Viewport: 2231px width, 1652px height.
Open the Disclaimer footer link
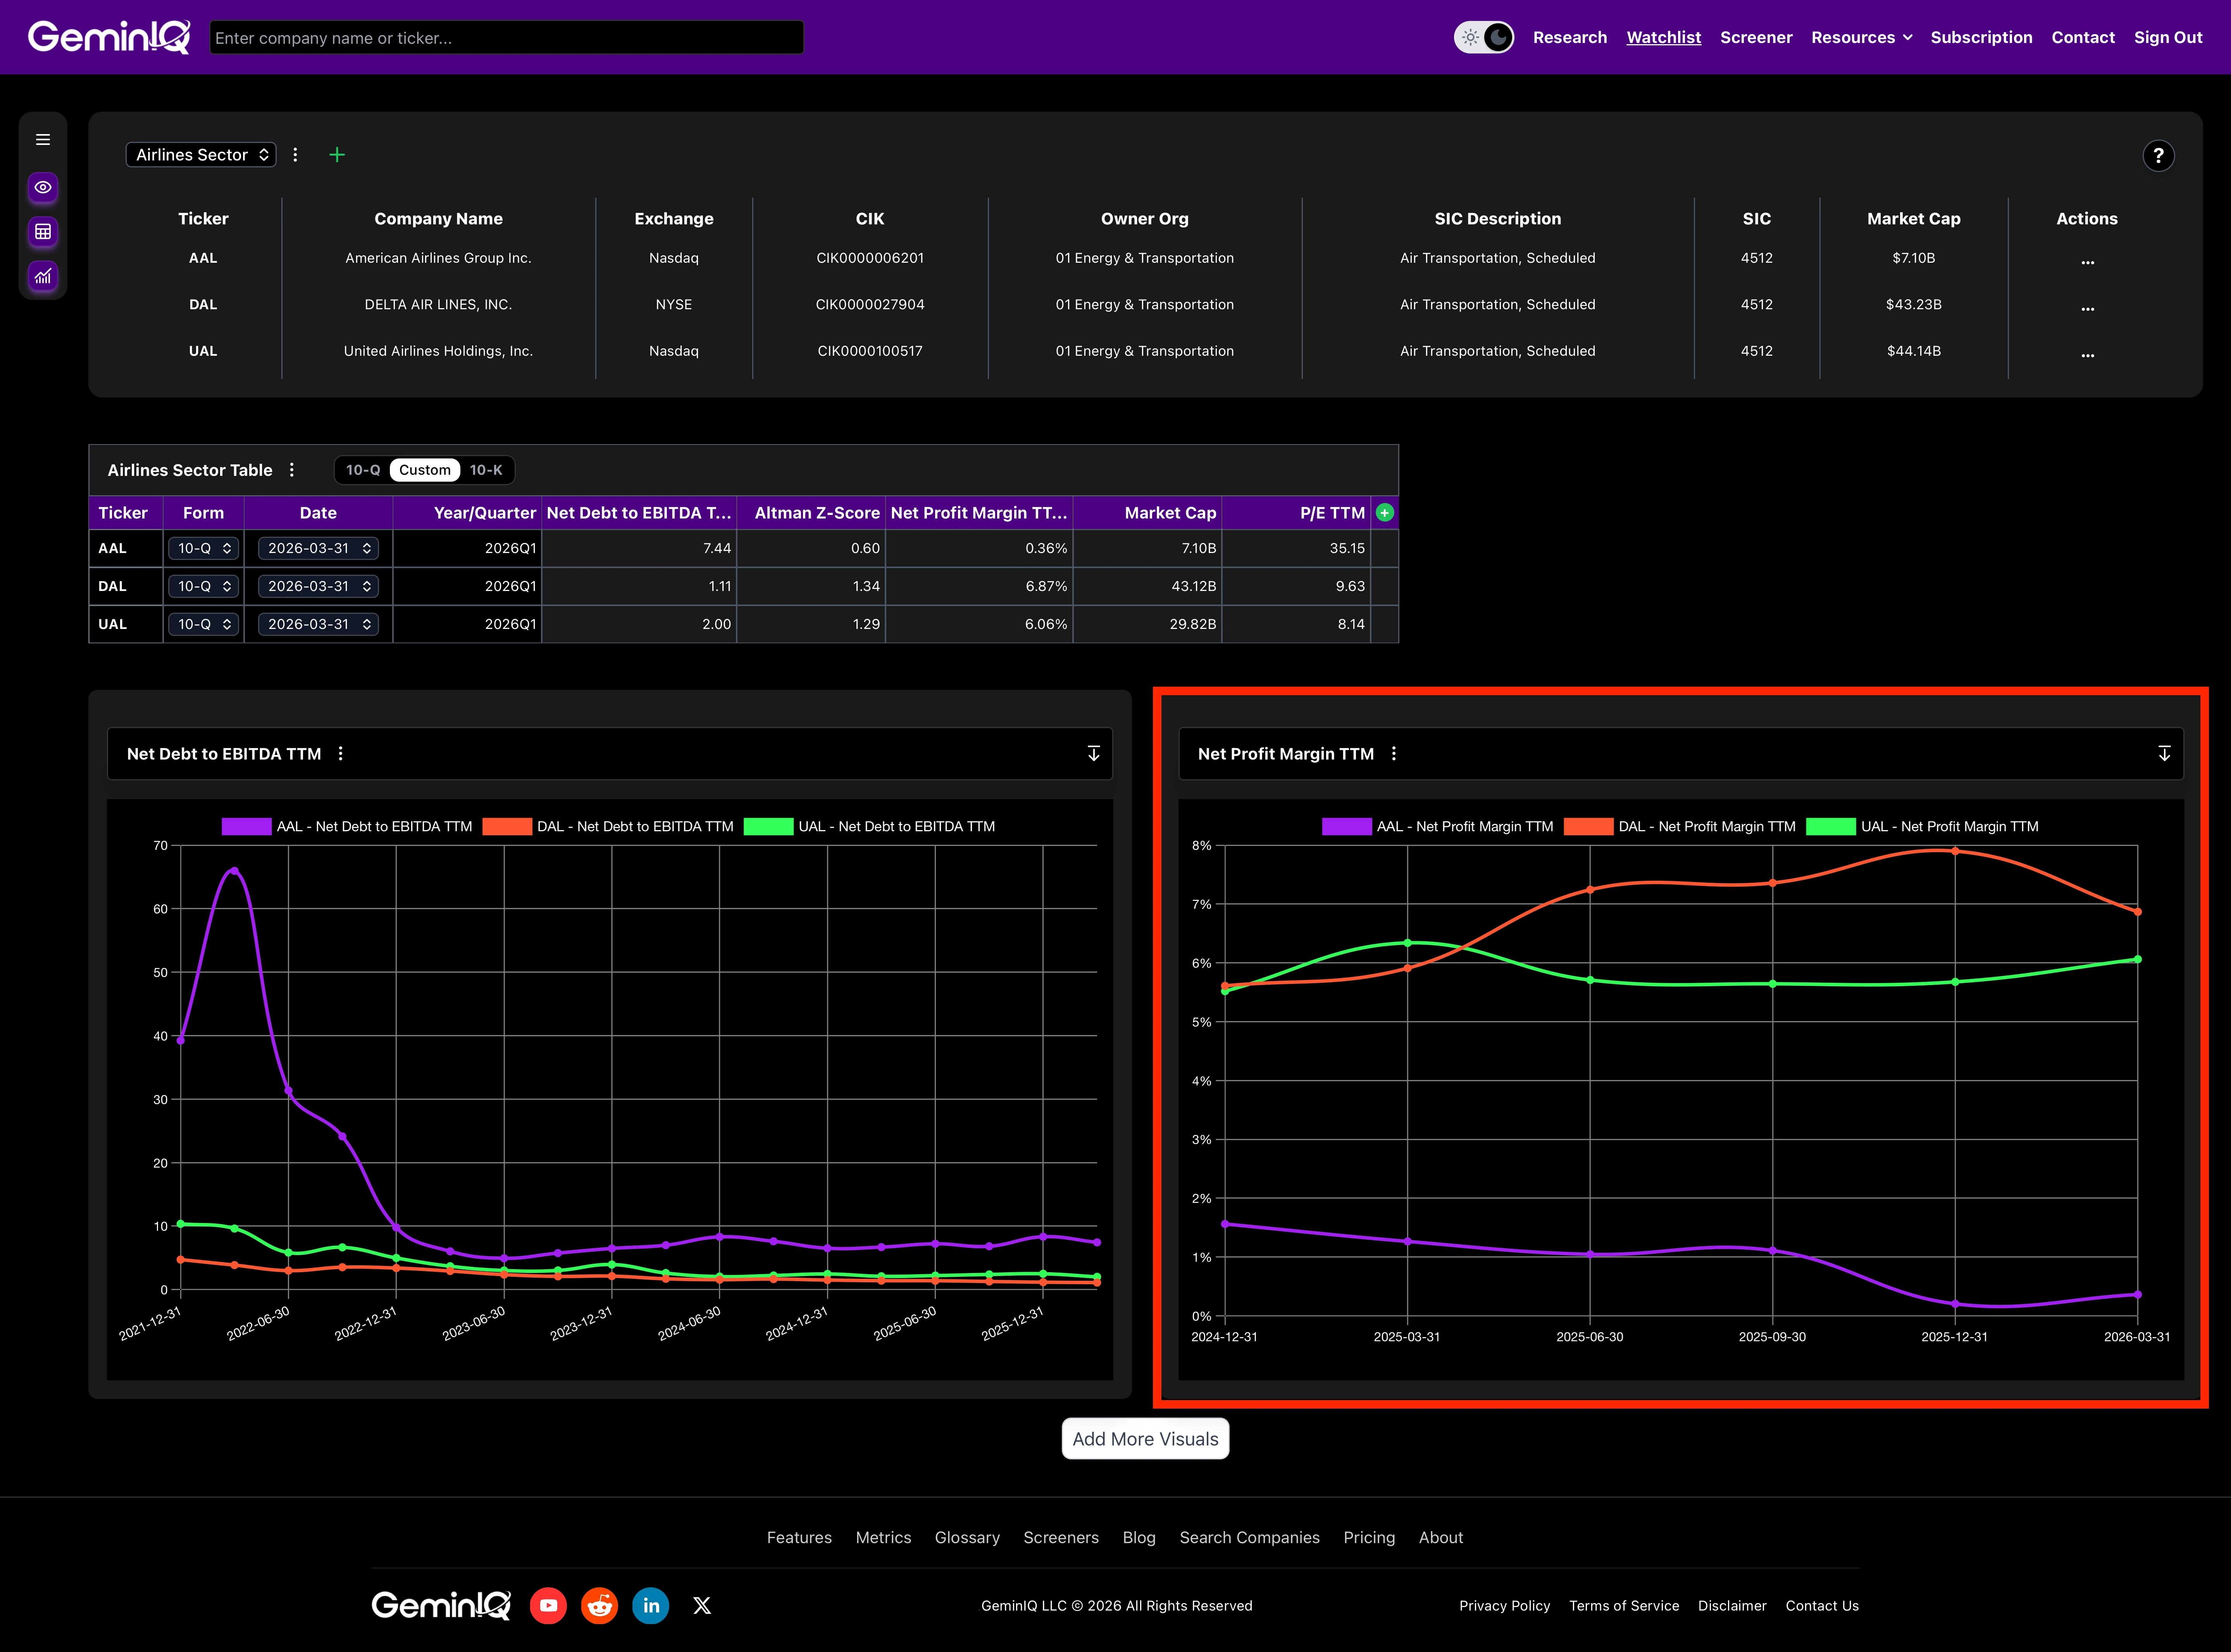pos(1732,1606)
